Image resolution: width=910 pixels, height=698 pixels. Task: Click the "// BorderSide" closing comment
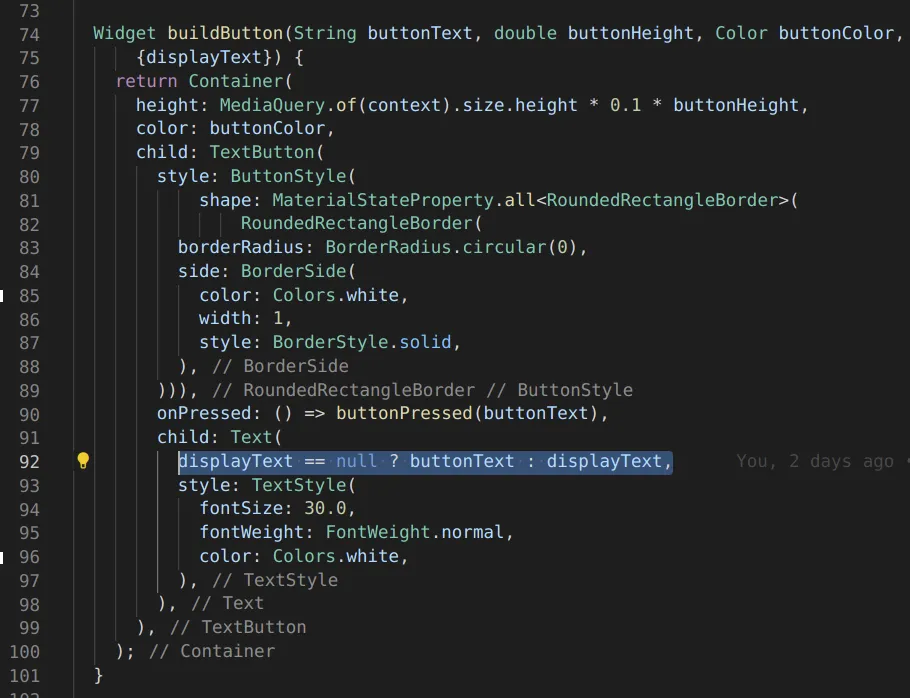point(280,366)
